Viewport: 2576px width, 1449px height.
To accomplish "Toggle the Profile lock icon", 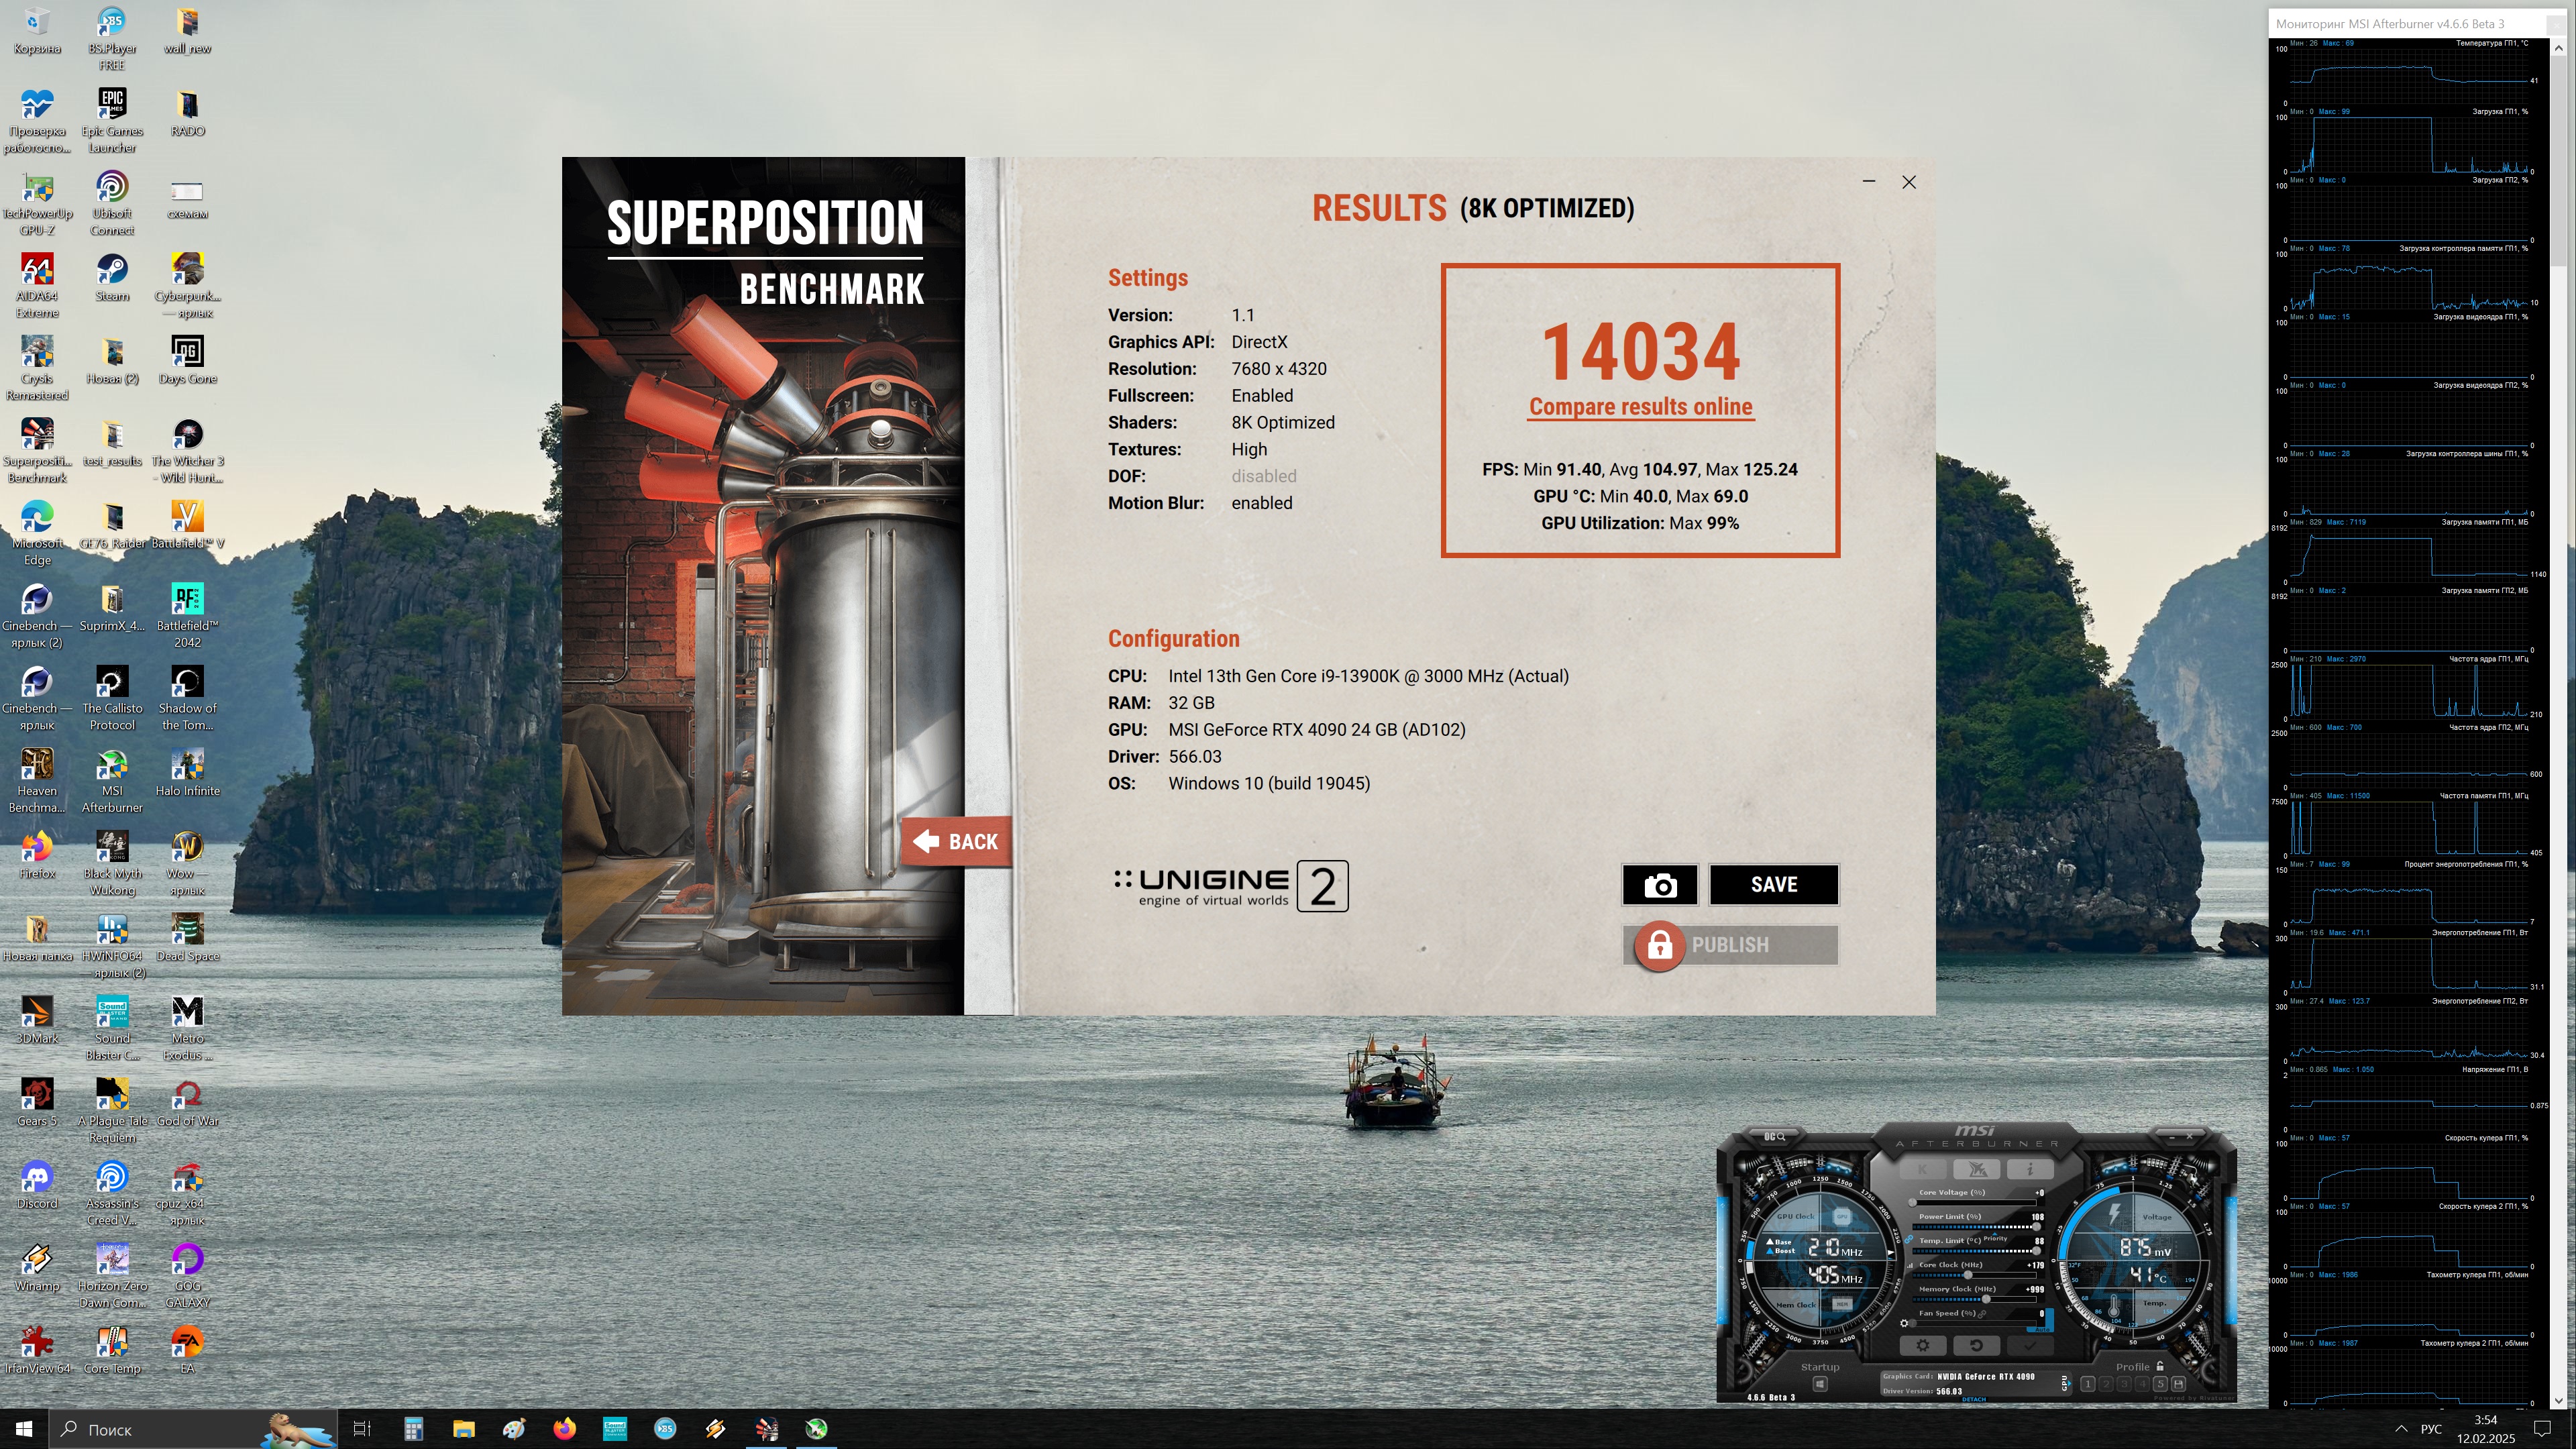I will pos(2160,1366).
